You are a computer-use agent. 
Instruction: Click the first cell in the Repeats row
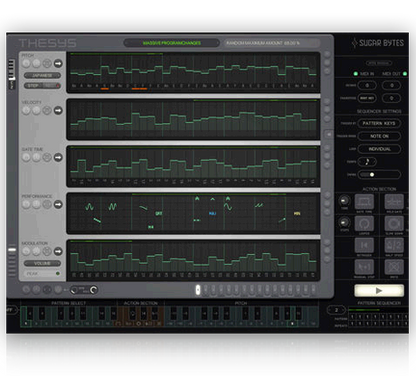pos(352,323)
